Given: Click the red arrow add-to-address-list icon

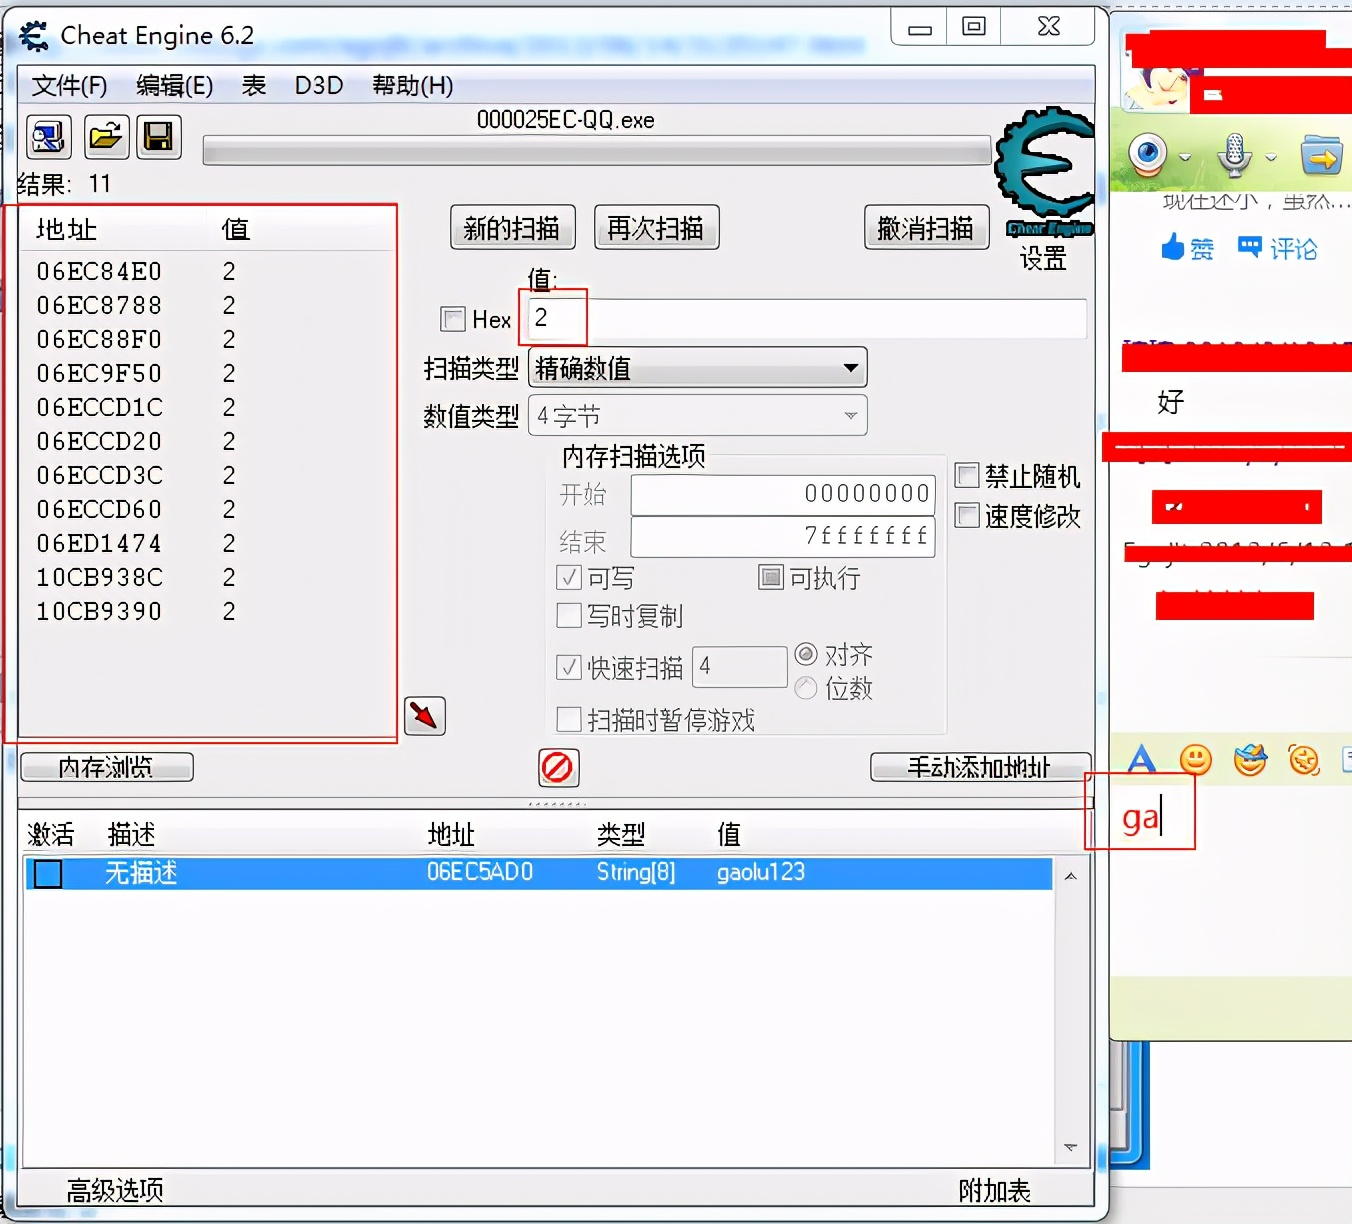Looking at the screenshot, I should click(425, 716).
